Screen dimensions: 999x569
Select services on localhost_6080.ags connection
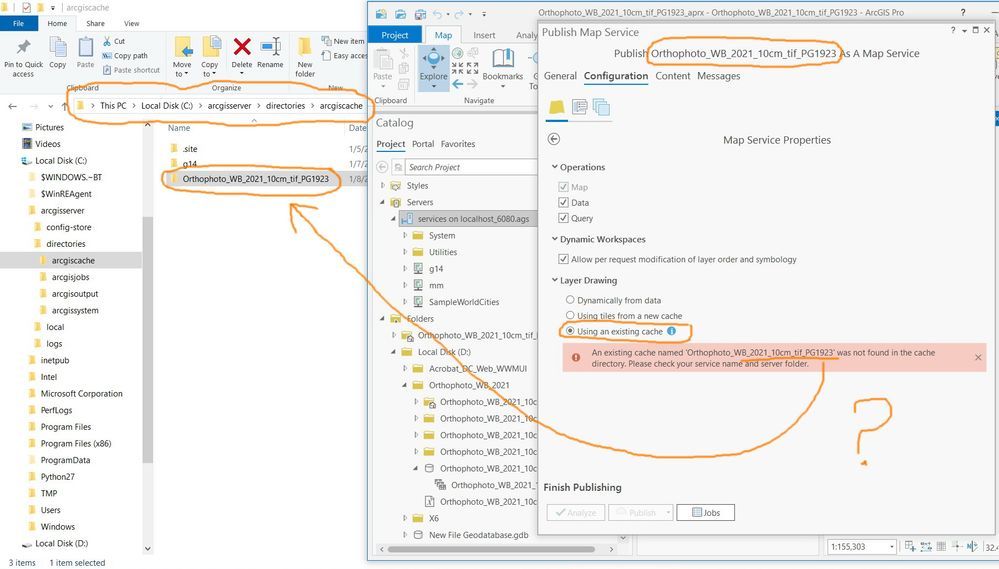click(x=473, y=219)
